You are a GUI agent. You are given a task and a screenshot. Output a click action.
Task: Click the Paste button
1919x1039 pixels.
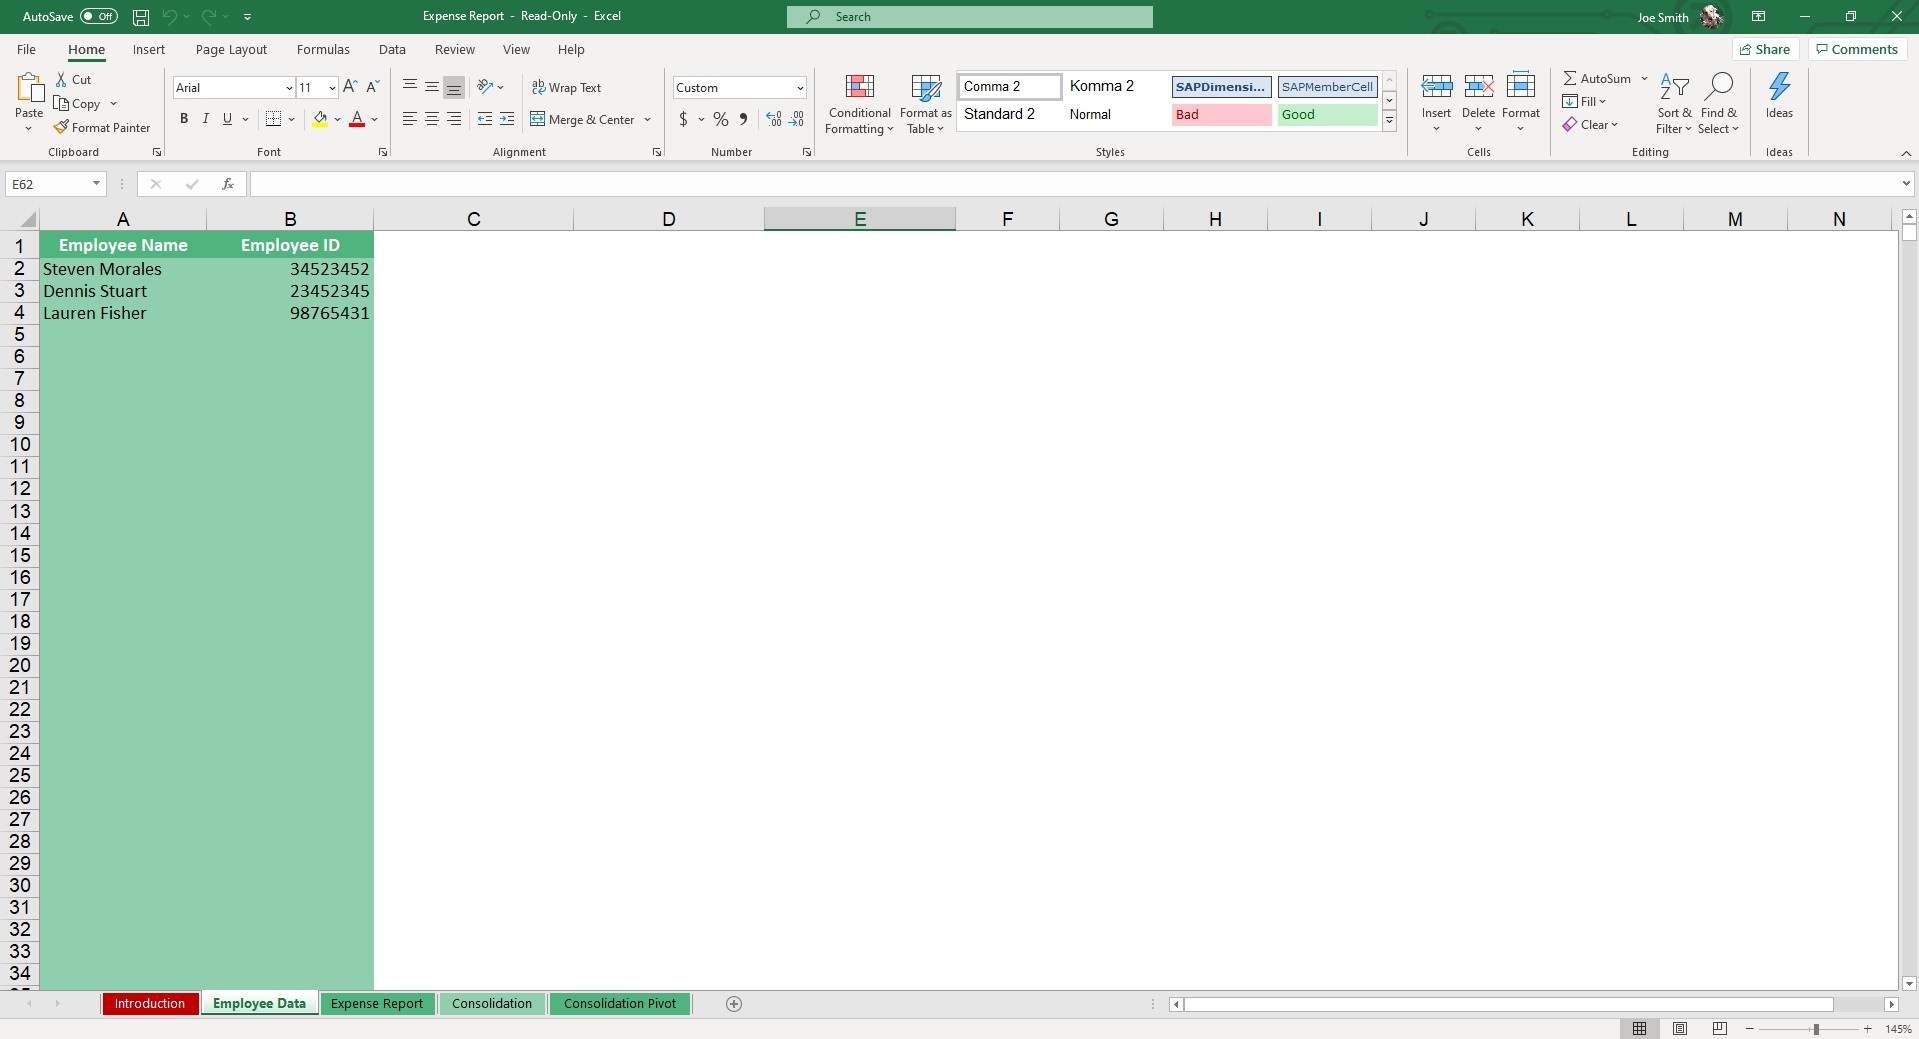coord(29,102)
